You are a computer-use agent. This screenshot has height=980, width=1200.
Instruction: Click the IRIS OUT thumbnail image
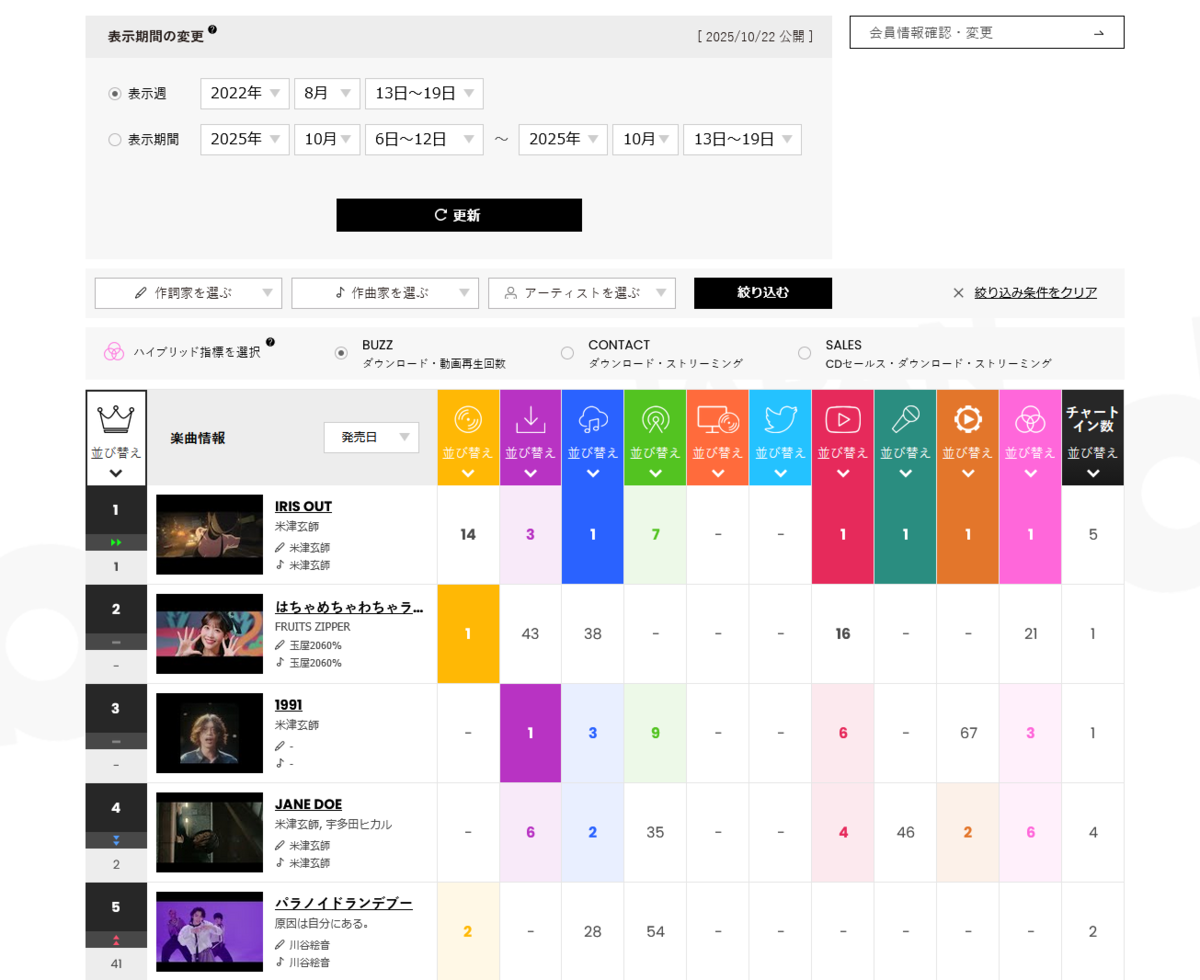tap(209, 535)
